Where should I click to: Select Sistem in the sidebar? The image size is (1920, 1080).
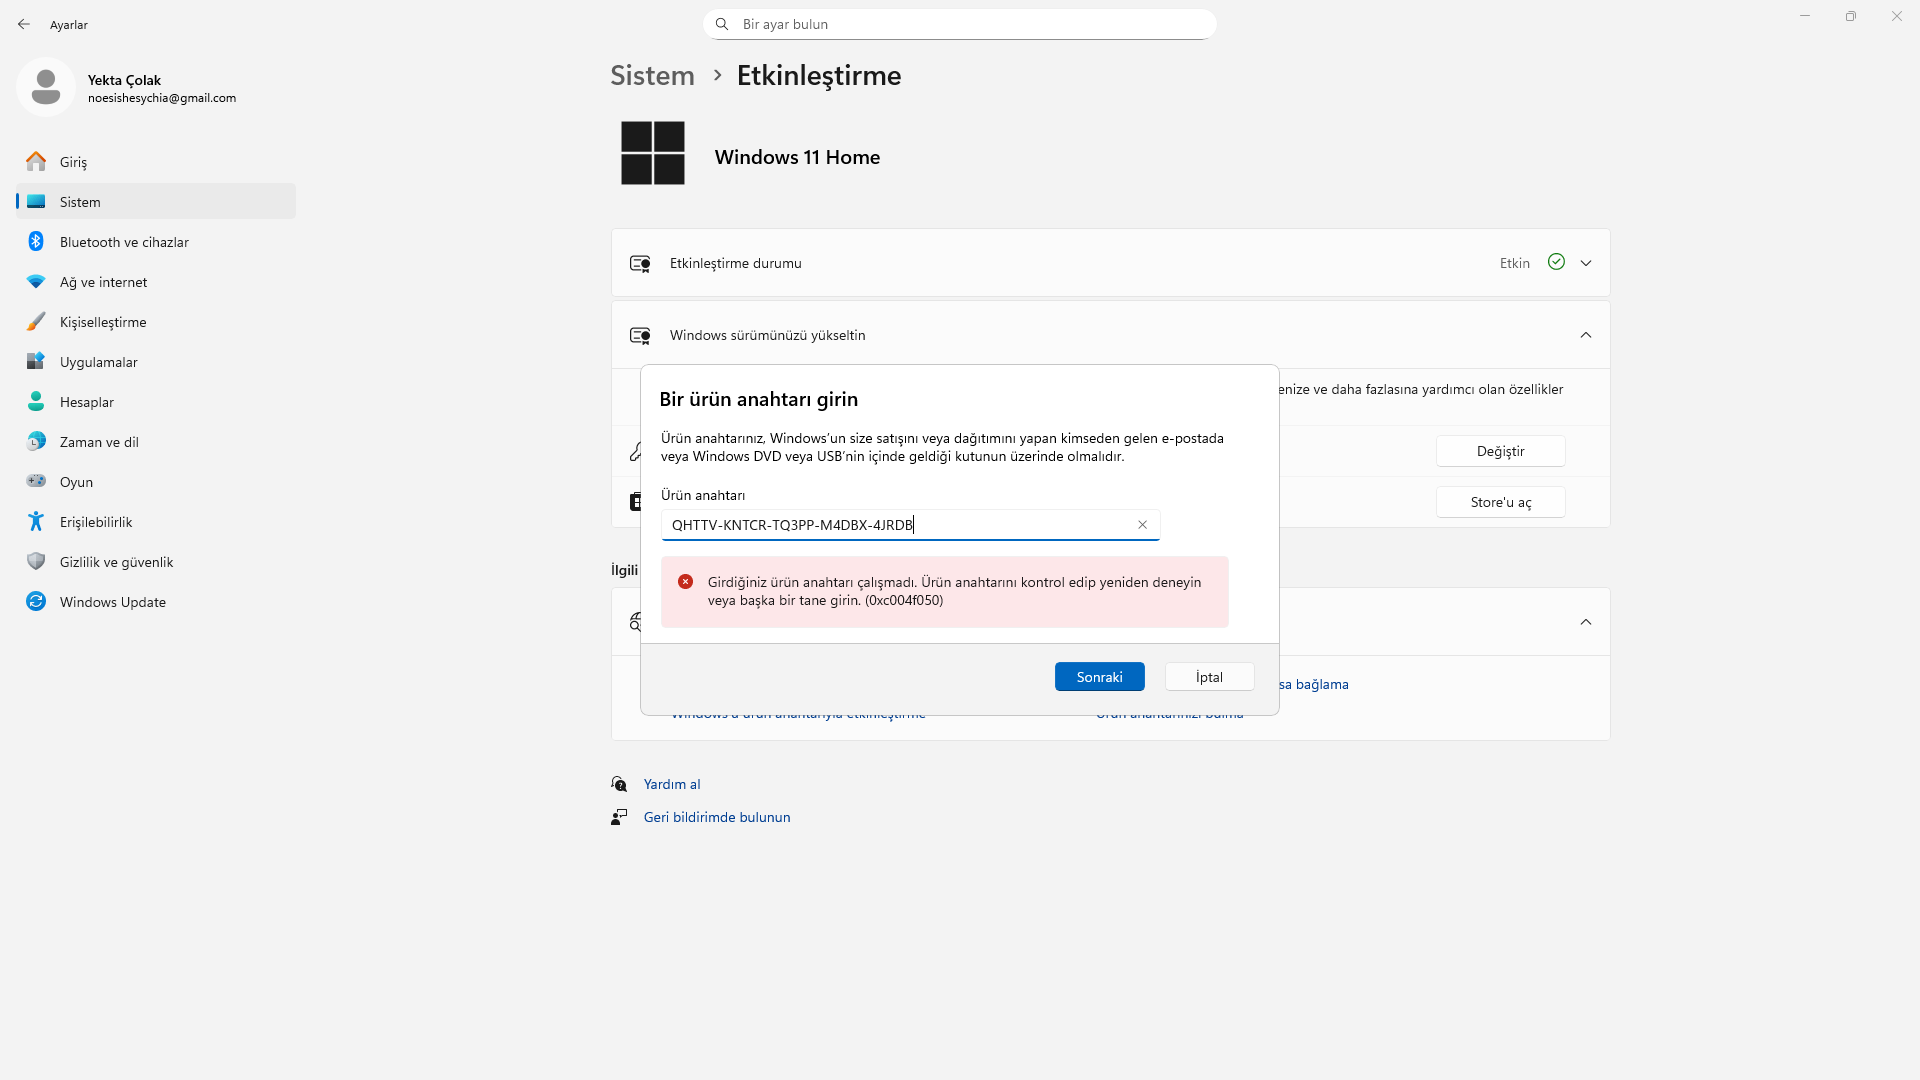pyautogui.click(x=156, y=201)
